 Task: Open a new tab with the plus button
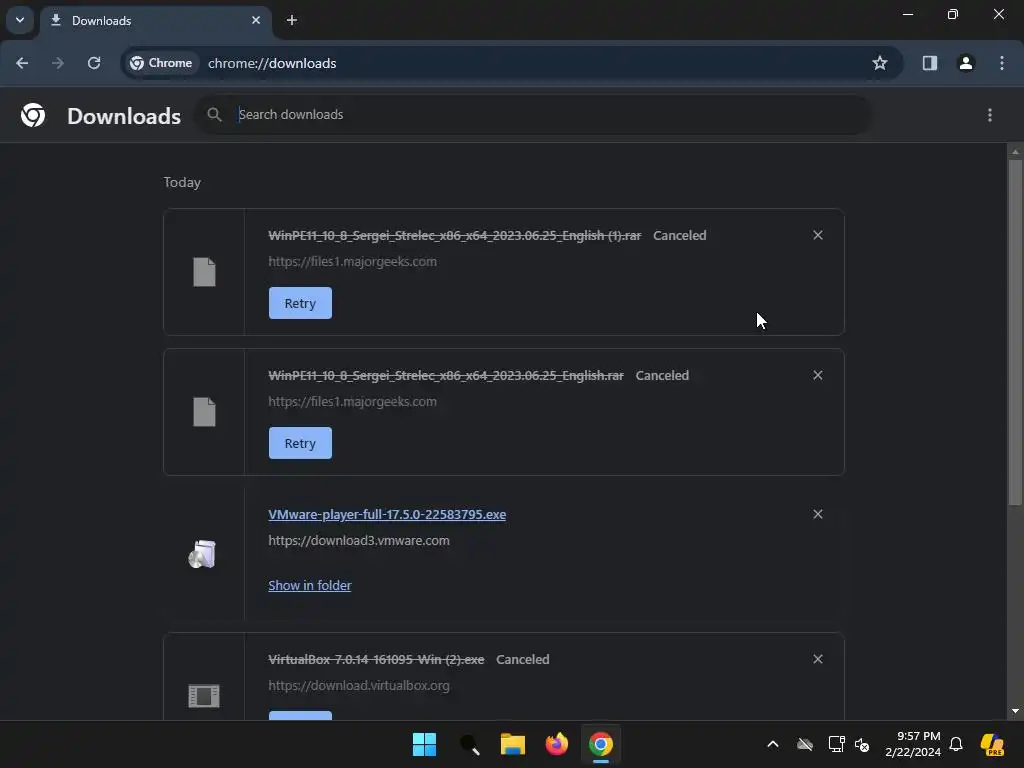click(x=292, y=20)
